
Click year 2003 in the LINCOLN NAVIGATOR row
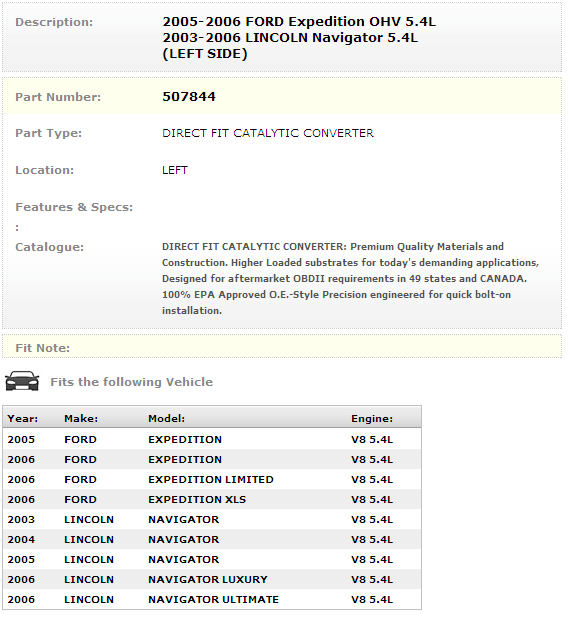click(x=21, y=520)
